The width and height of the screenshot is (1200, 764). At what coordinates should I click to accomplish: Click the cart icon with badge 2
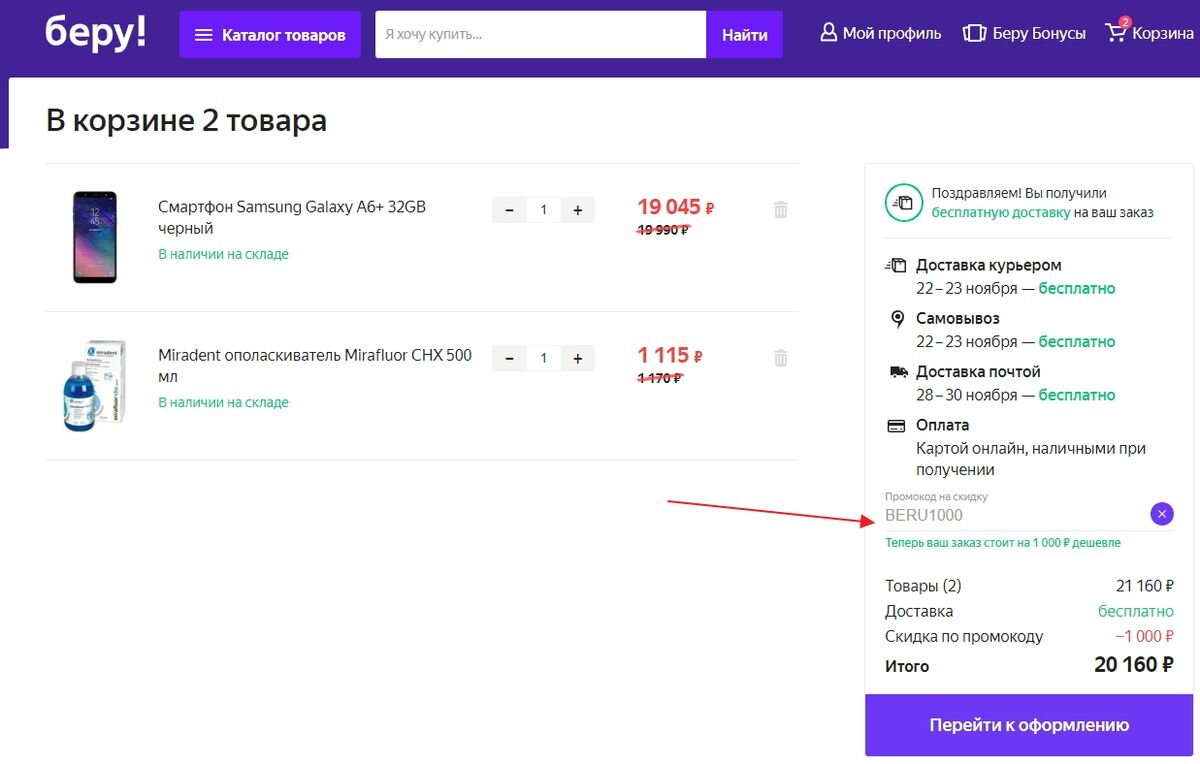(x=1116, y=32)
